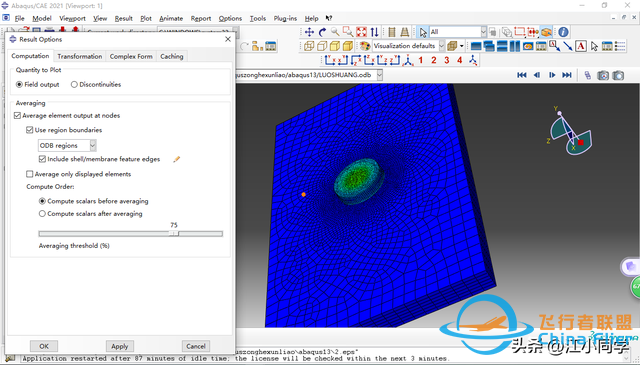Step to the next frame
Screen dimensions: 640x365
[552, 75]
